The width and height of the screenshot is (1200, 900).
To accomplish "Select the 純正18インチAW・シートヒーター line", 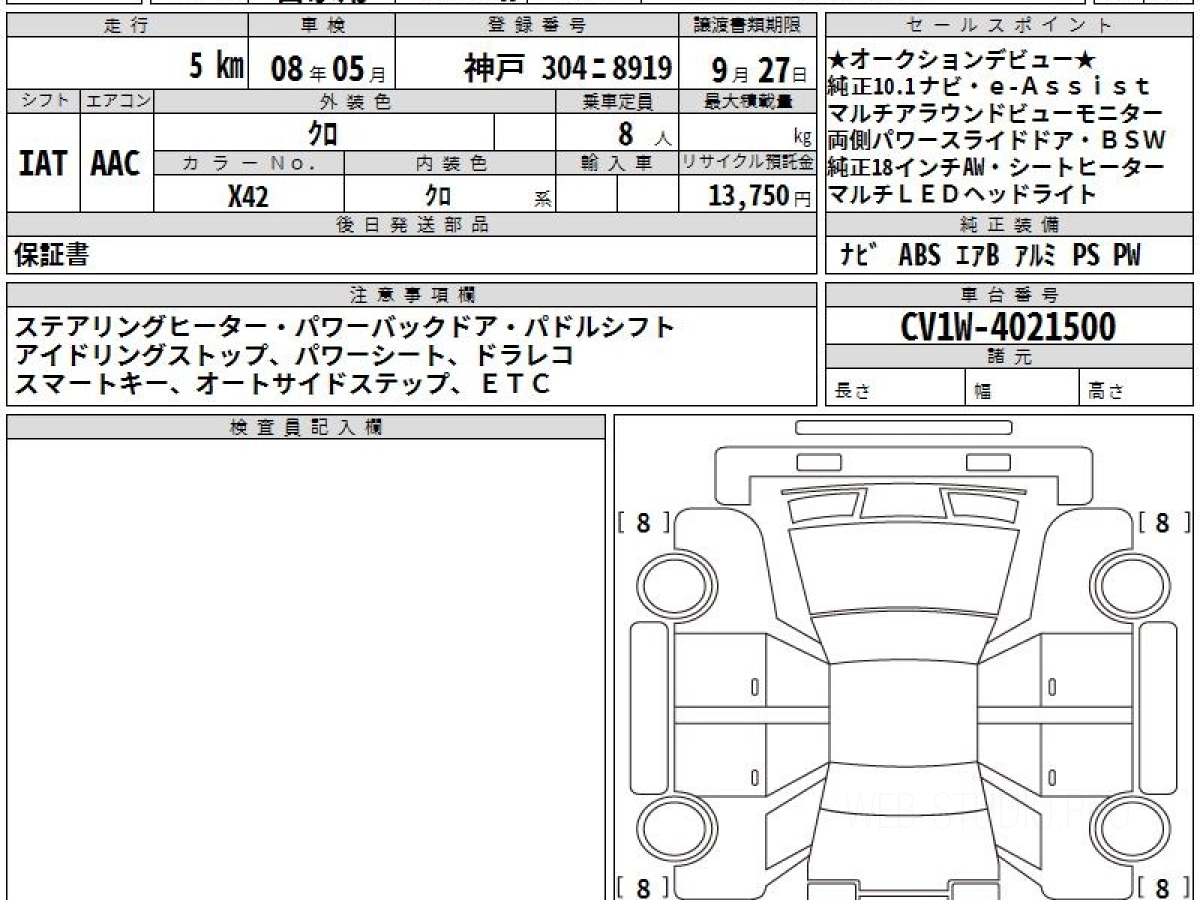I will pyautogui.click(x=996, y=167).
